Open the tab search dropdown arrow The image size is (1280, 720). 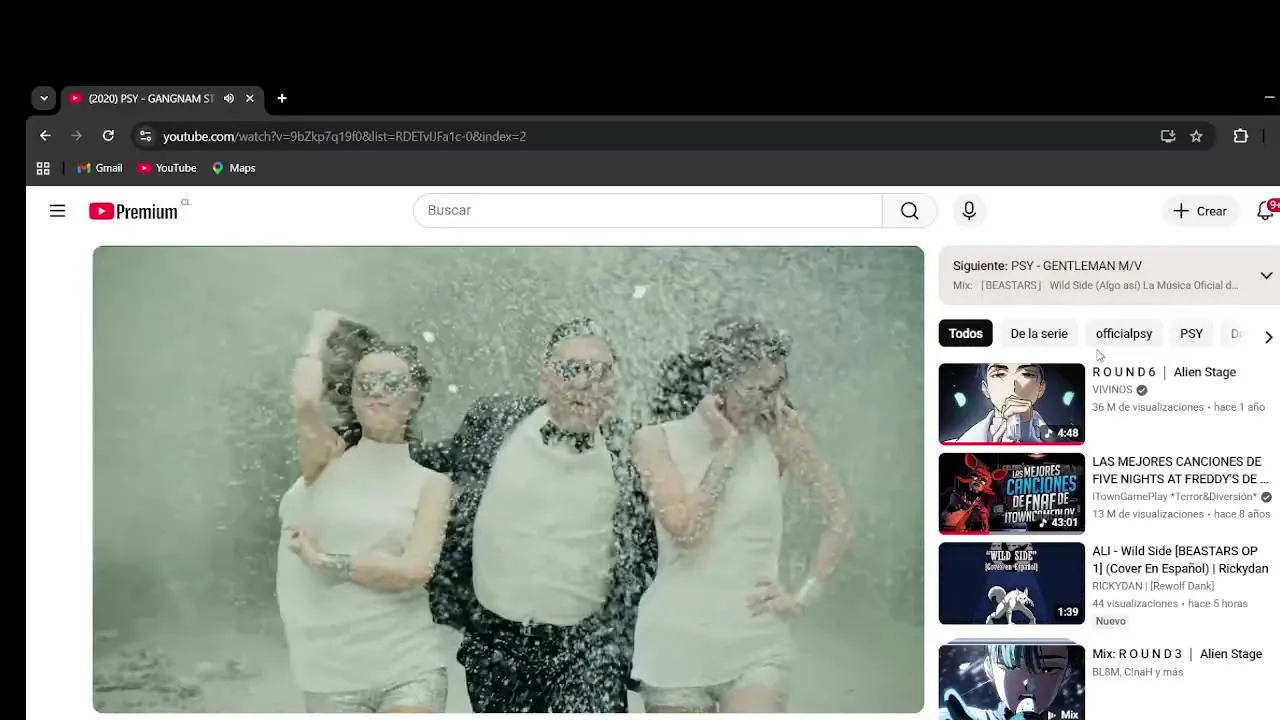click(x=43, y=98)
